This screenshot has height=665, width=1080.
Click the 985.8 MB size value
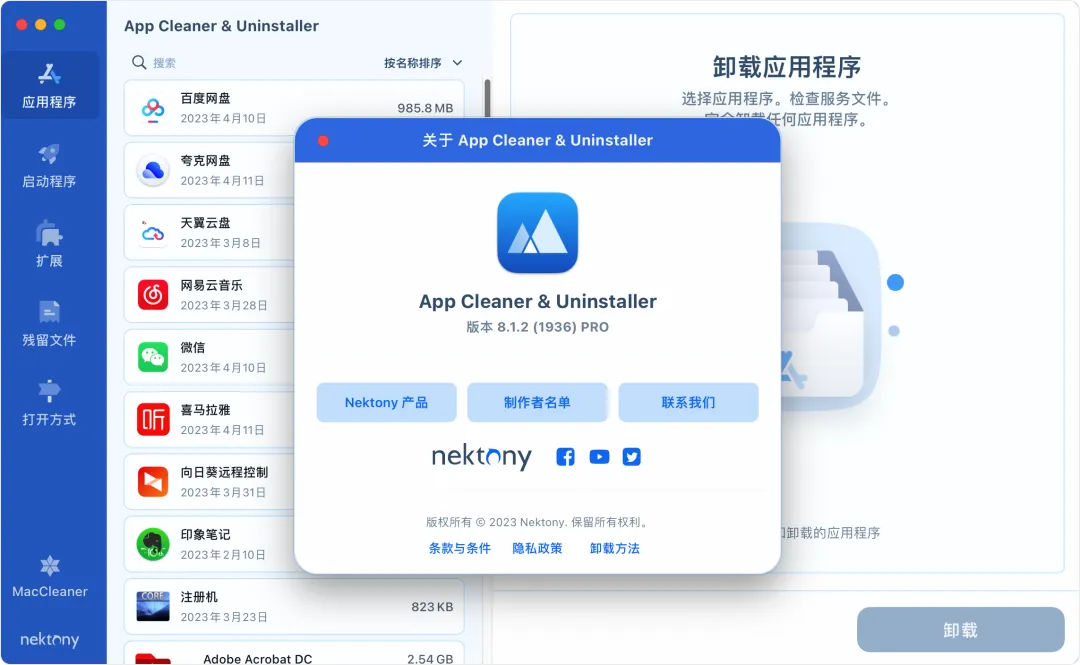(x=425, y=108)
